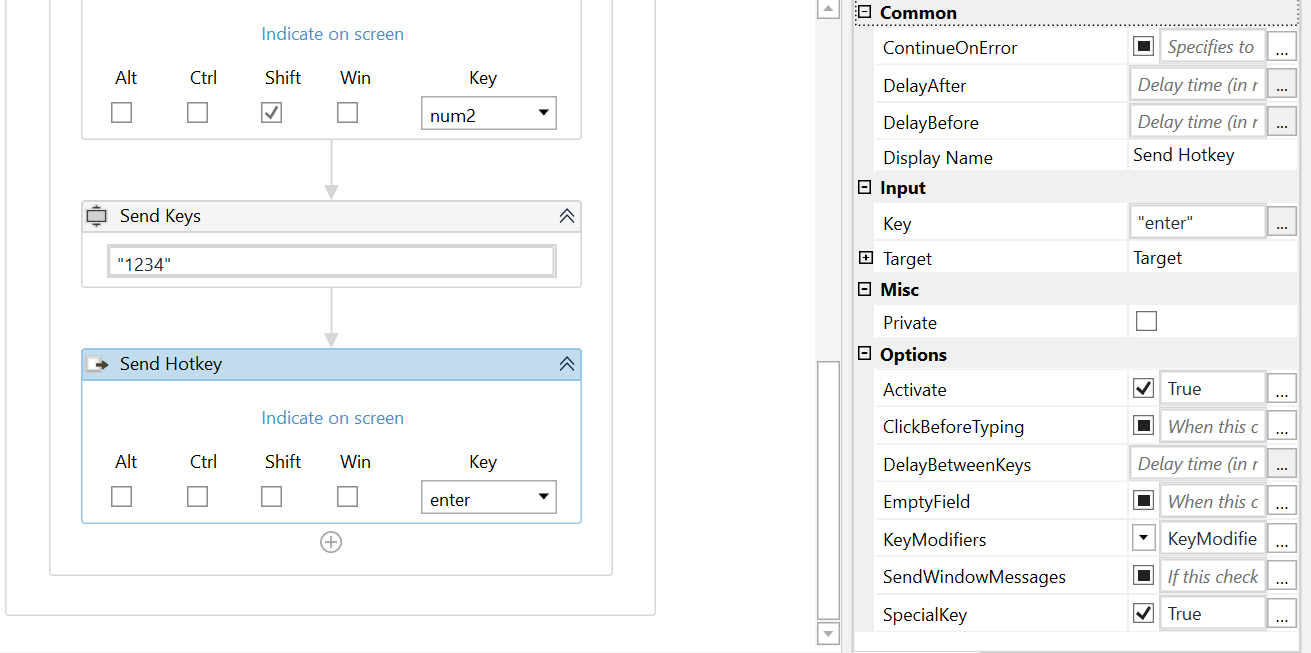Click Indicate on screen in Send Hotkey
The width and height of the screenshot is (1311, 653).
(x=332, y=417)
